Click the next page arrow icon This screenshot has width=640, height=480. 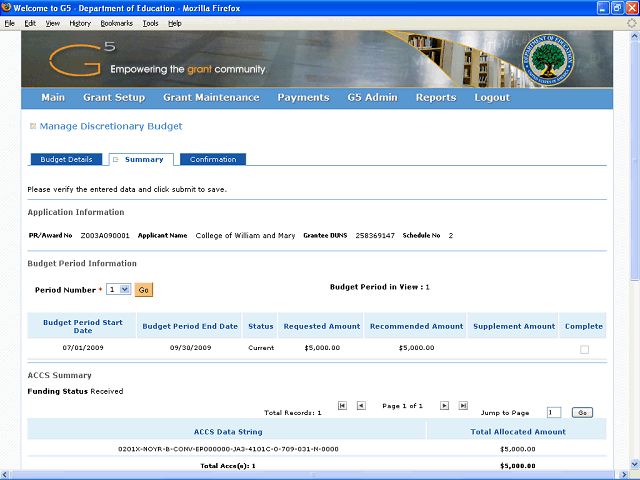[445, 406]
